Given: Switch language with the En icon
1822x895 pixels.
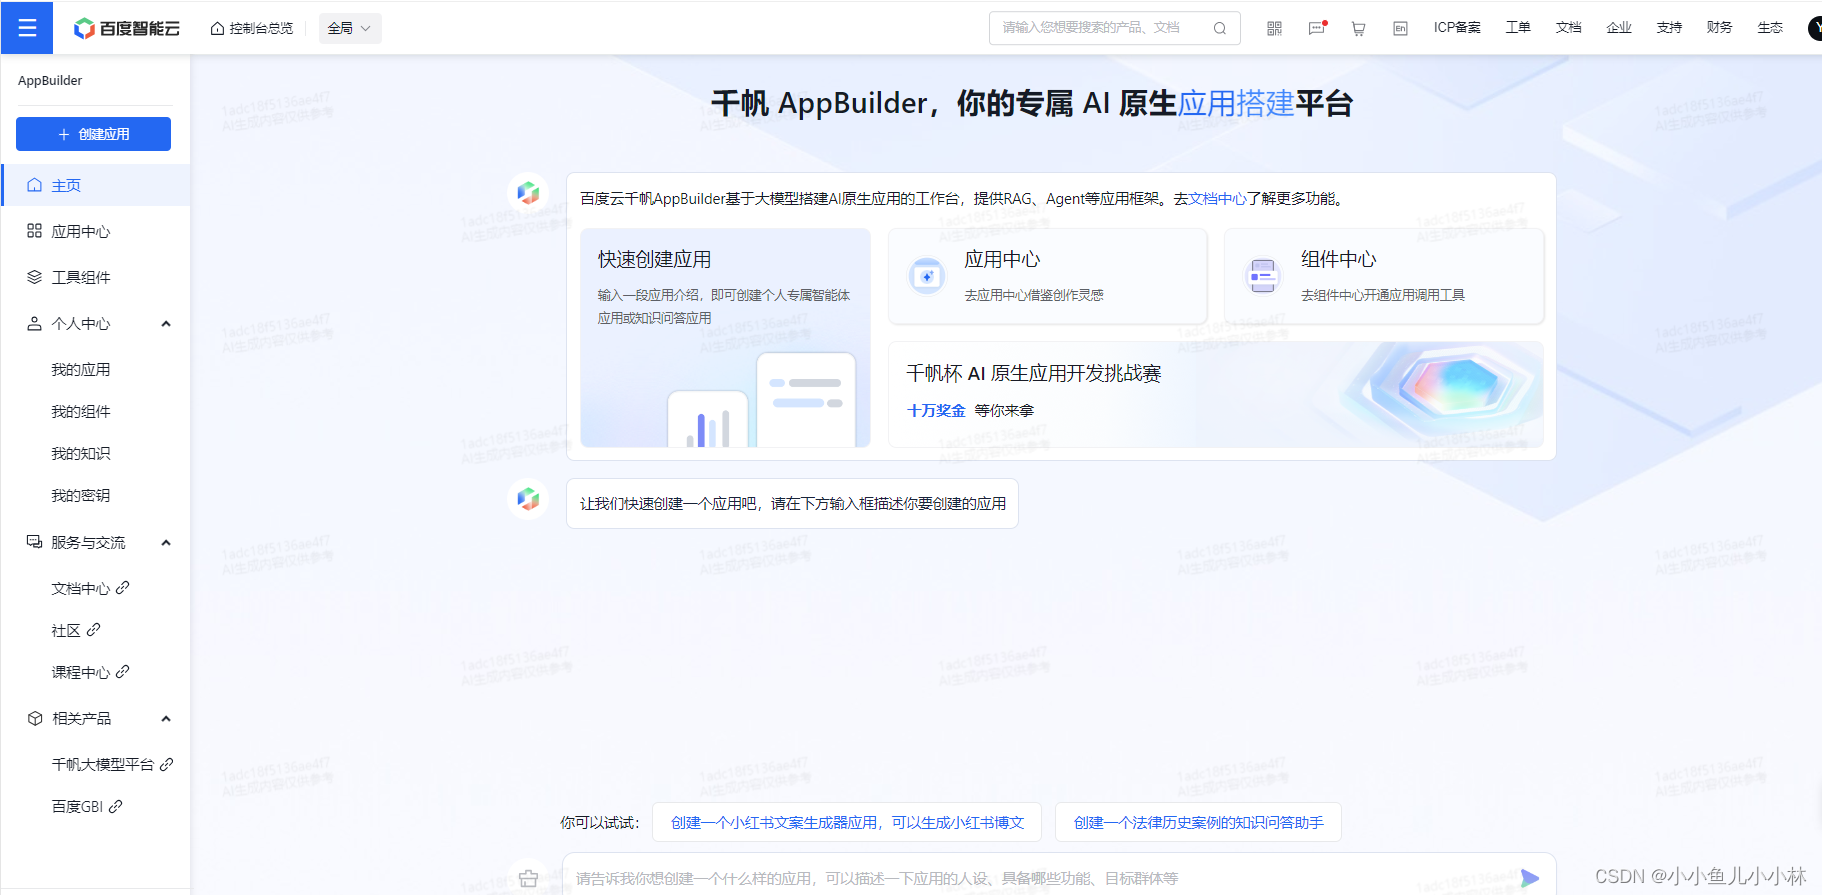Looking at the screenshot, I should coord(1400,28).
